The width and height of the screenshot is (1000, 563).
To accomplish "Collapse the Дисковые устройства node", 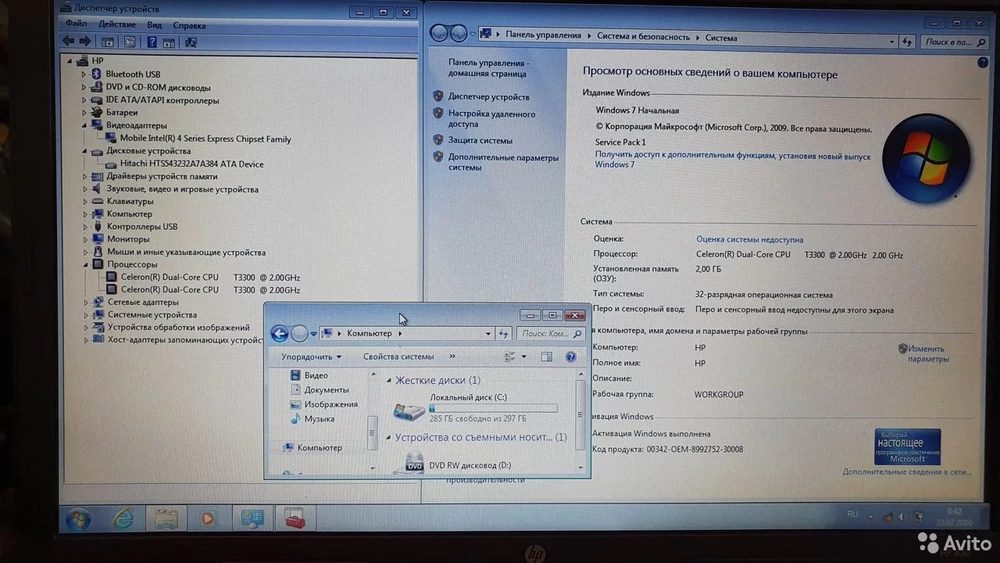I will (84, 151).
